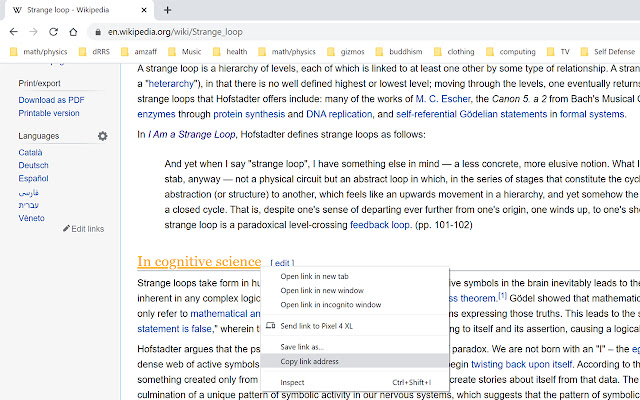
Task: Open the M. C. Escher link
Action: tap(443, 99)
